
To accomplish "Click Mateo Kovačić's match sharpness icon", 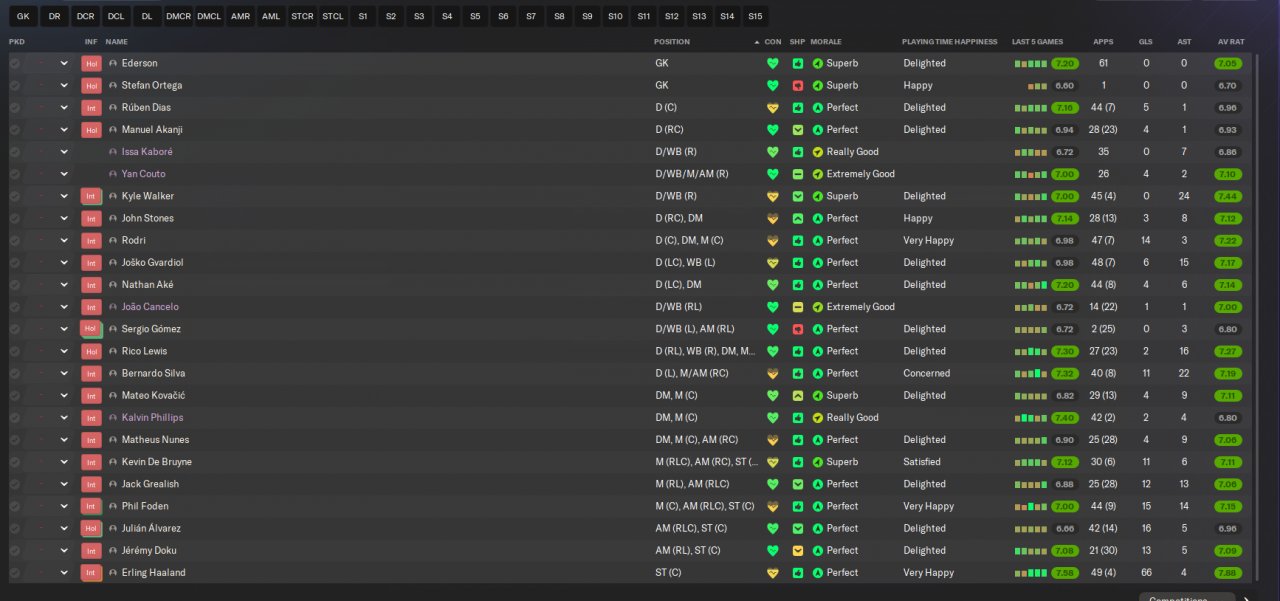I will [x=798, y=395].
